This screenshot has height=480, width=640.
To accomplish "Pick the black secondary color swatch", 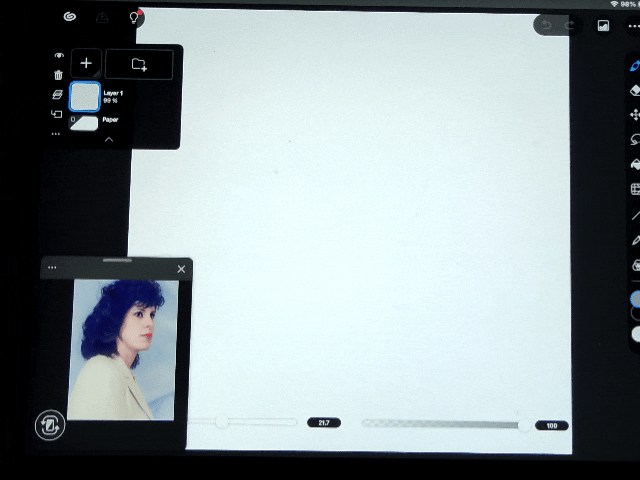I will tap(635, 313).
